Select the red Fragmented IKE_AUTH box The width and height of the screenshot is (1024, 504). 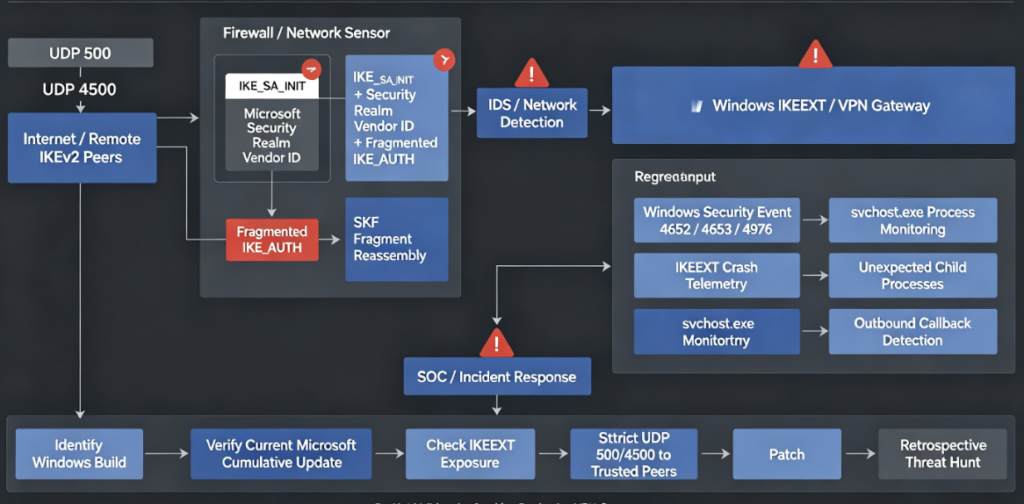(x=272, y=240)
